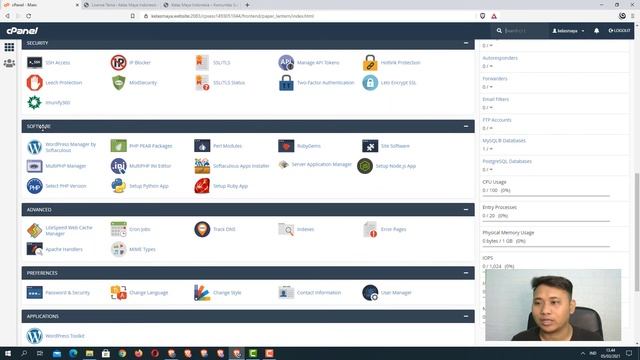The image size is (640, 360).
Task: Switch to the third browser tab
Action: (x=201, y=5)
